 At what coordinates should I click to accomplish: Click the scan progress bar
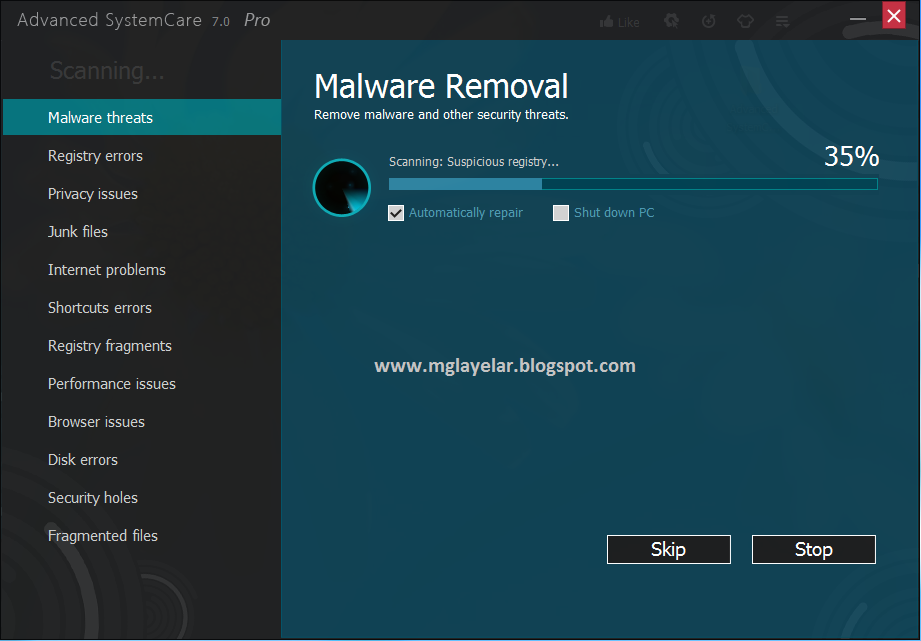pos(633,184)
